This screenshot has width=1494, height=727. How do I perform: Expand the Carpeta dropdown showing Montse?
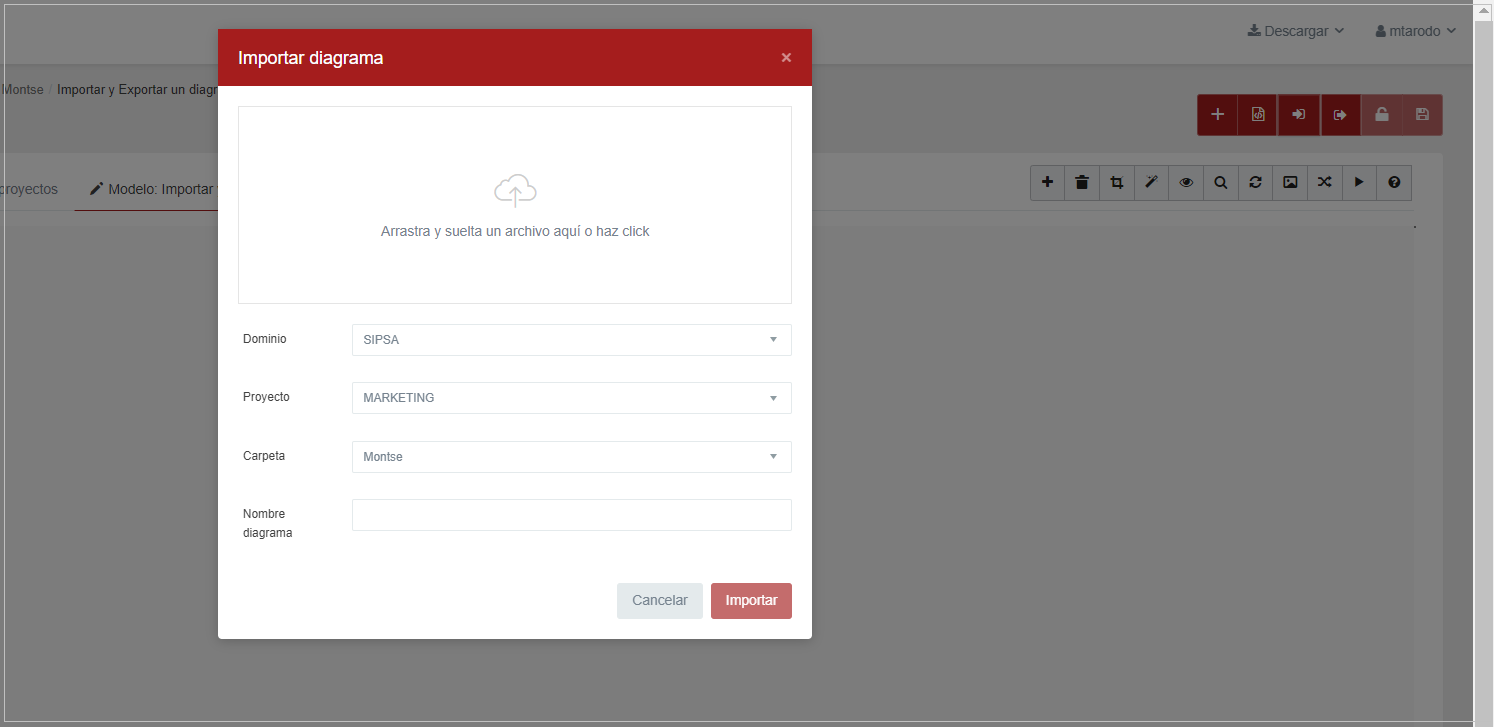click(571, 457)
